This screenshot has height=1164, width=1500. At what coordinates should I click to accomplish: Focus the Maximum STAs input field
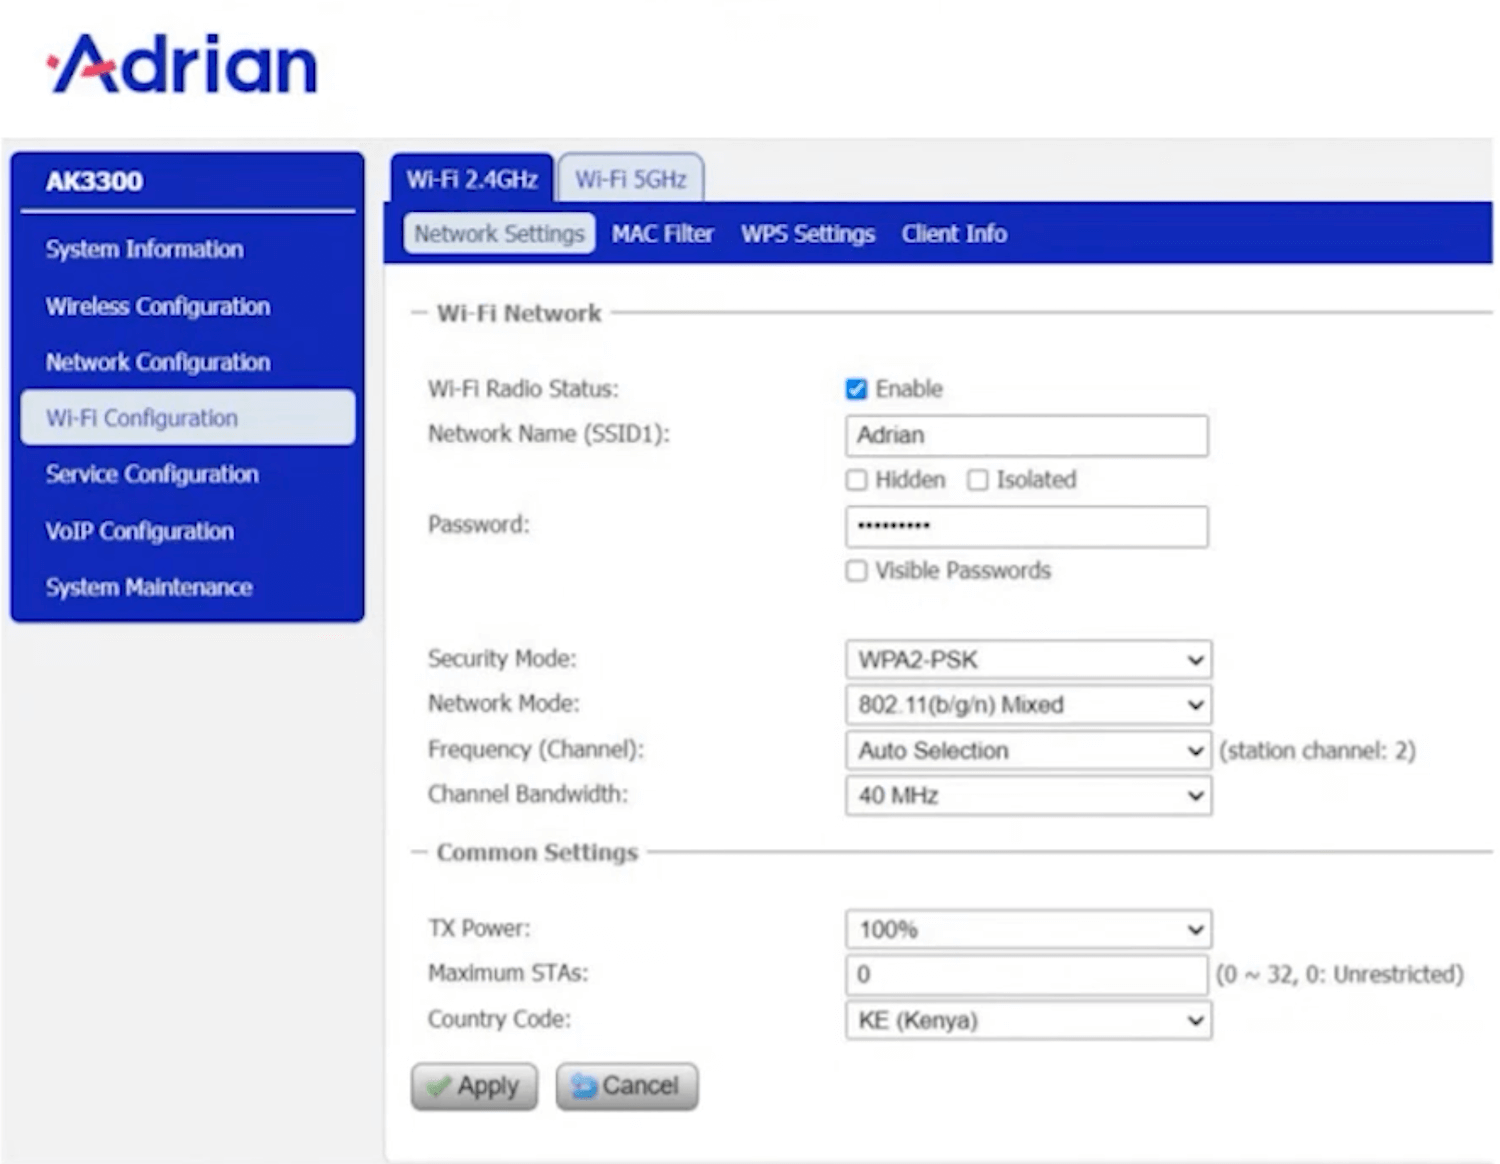pyautogui.click(x=1026, y=975)
